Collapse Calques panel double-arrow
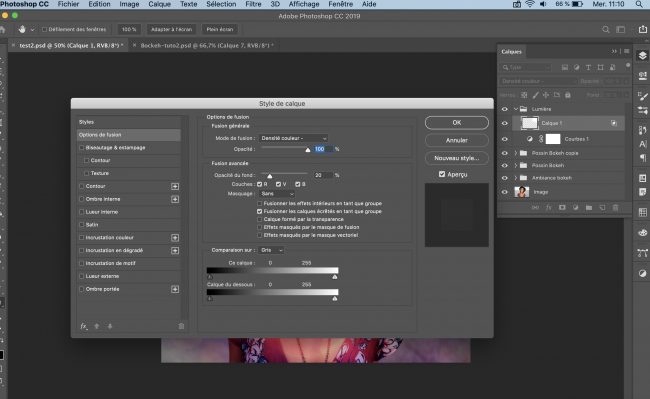 (614, 51)
